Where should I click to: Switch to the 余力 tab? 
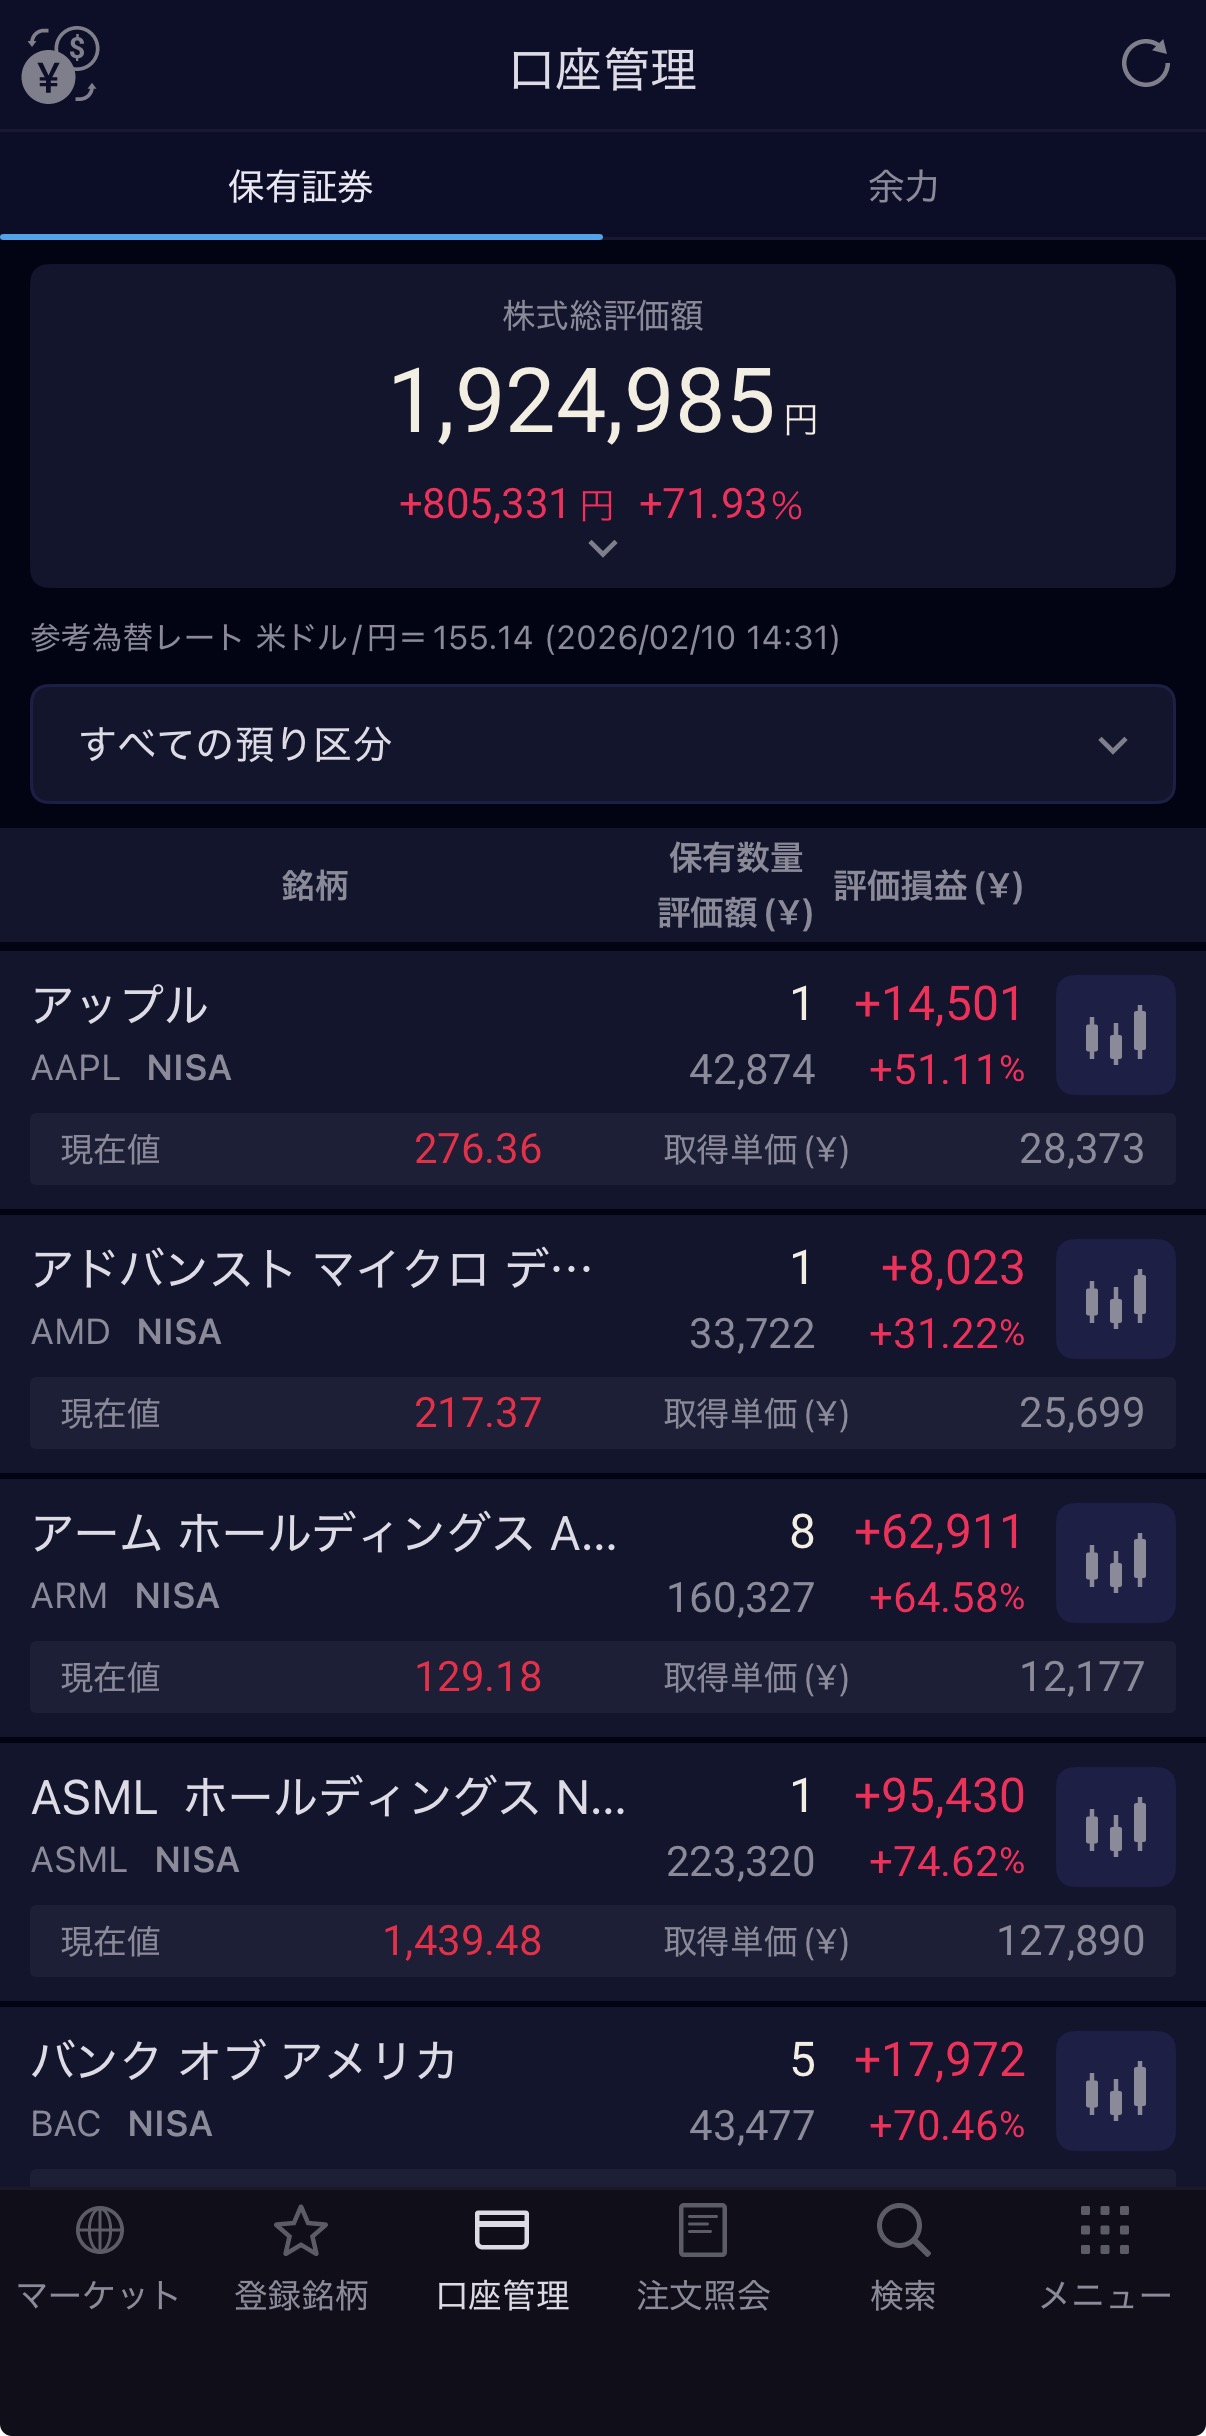903,187
